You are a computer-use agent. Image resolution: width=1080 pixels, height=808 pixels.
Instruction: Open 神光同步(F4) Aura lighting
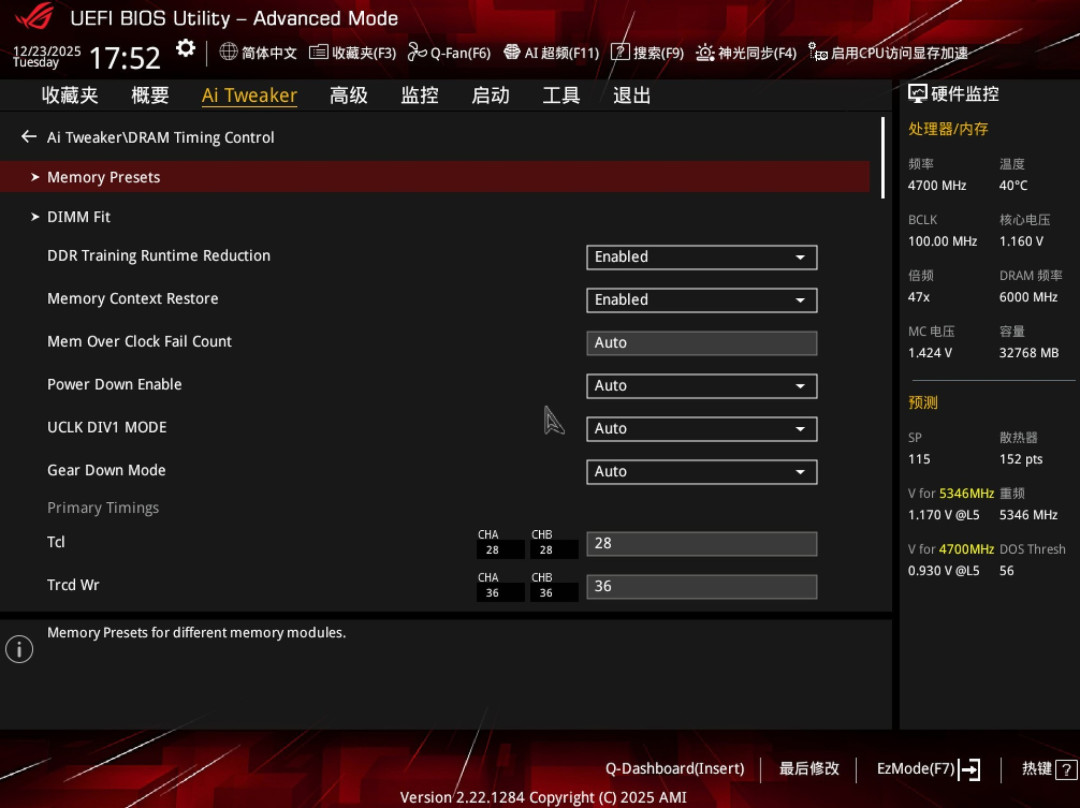[x=746, y=53]
